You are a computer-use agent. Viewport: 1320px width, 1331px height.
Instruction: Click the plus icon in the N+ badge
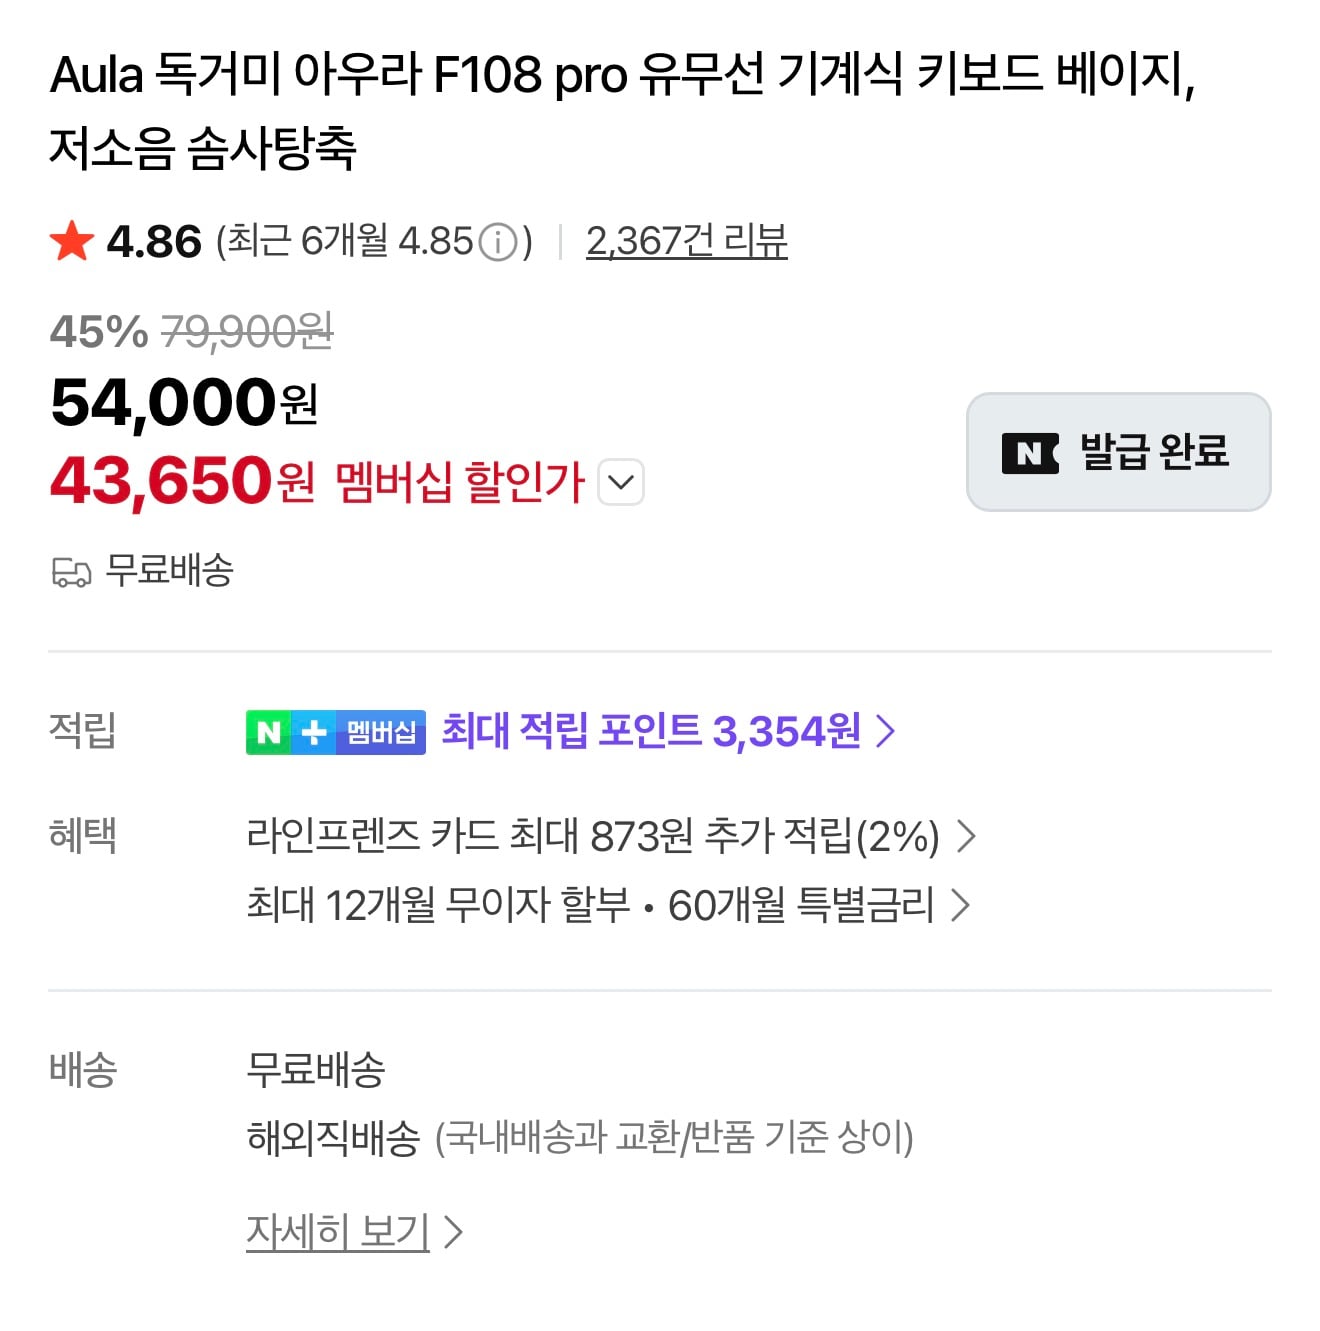[x=312, y=732]
